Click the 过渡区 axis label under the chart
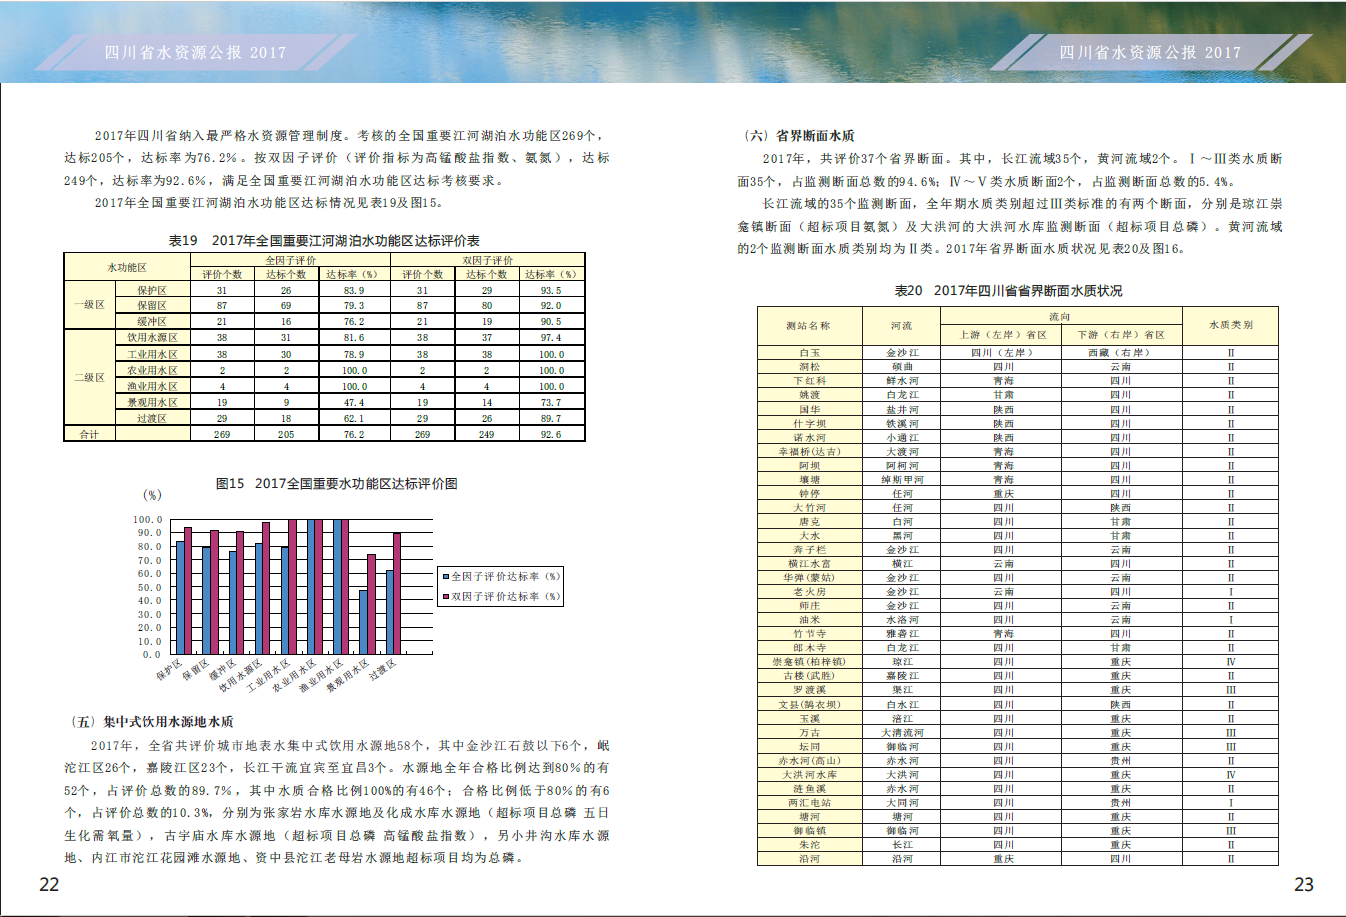Screen dimensions: 1346x917 click(x=383, y=671)
